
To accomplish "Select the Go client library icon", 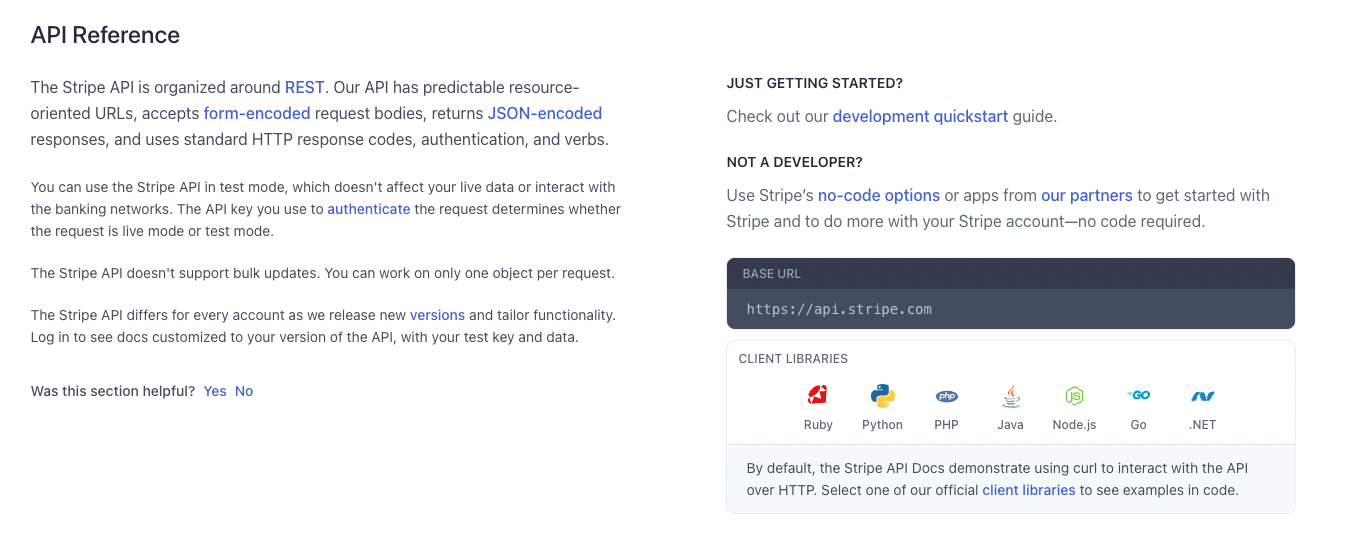I will click(x=1138, y=396).
